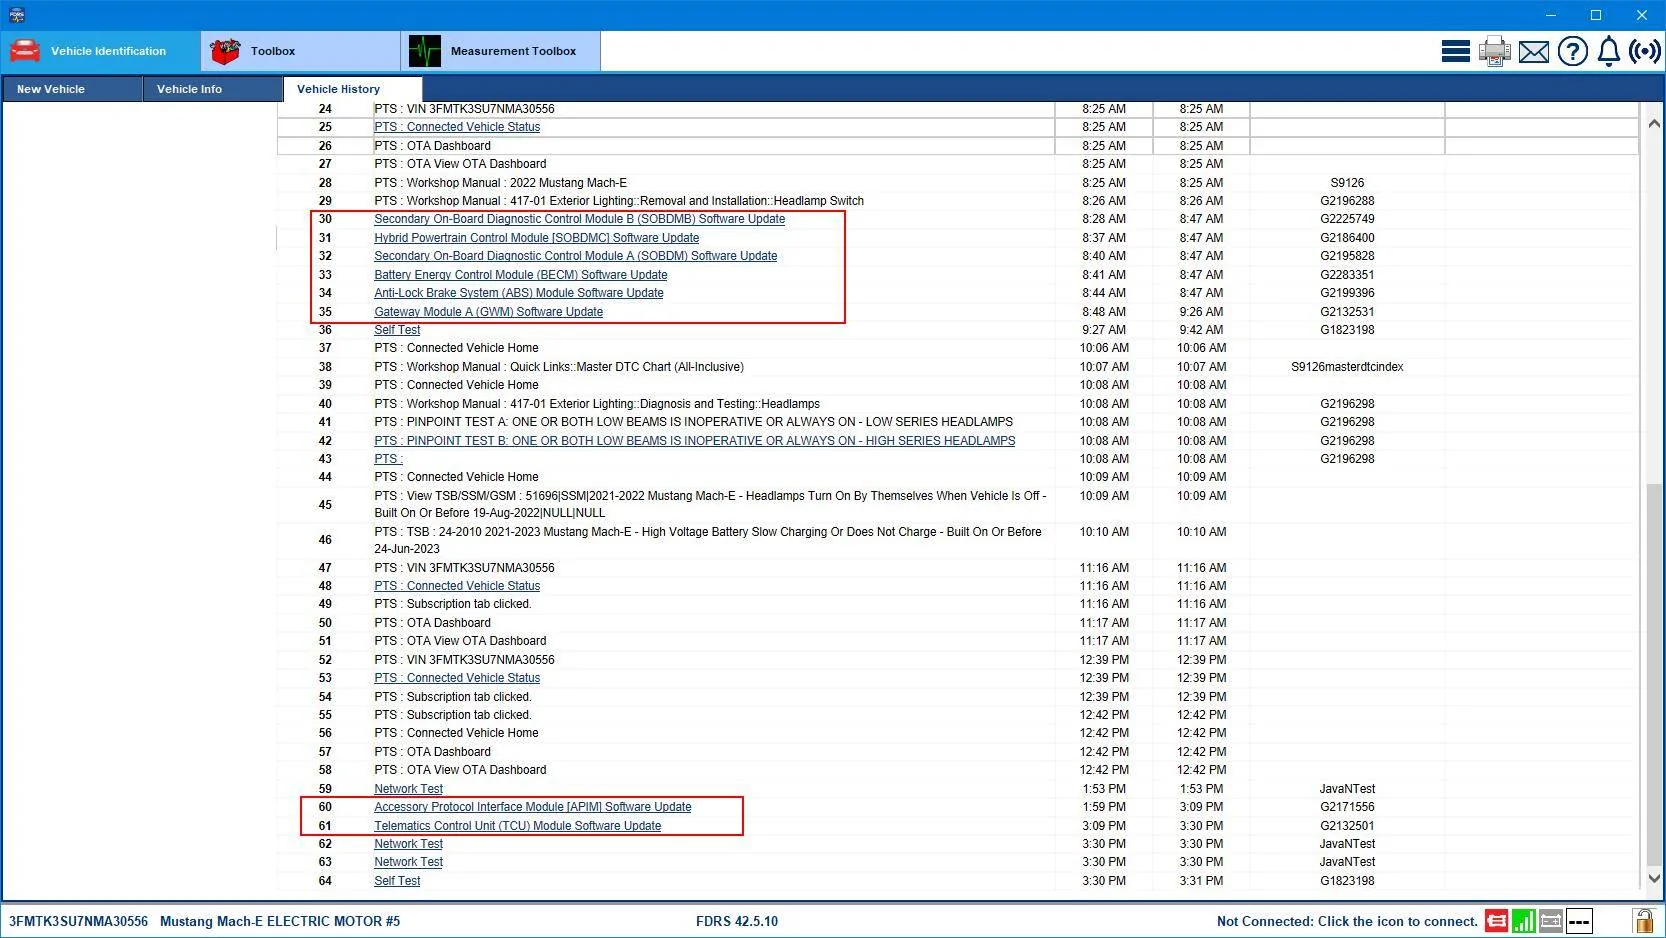Click the scrollbar down arrow in history list

click(x=1653, y=879)
